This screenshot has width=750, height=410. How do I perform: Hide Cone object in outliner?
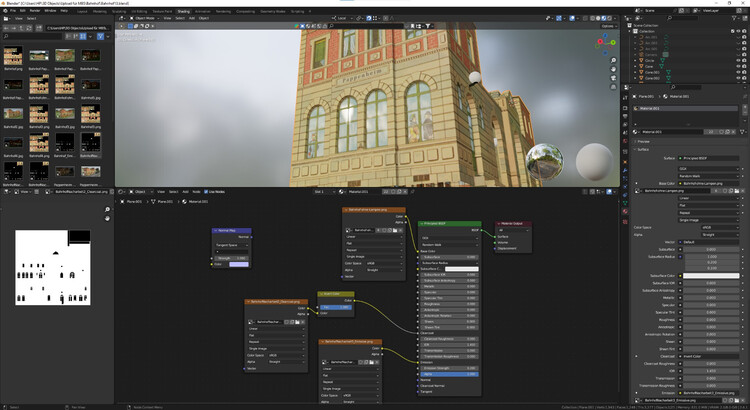coord(738,66)
